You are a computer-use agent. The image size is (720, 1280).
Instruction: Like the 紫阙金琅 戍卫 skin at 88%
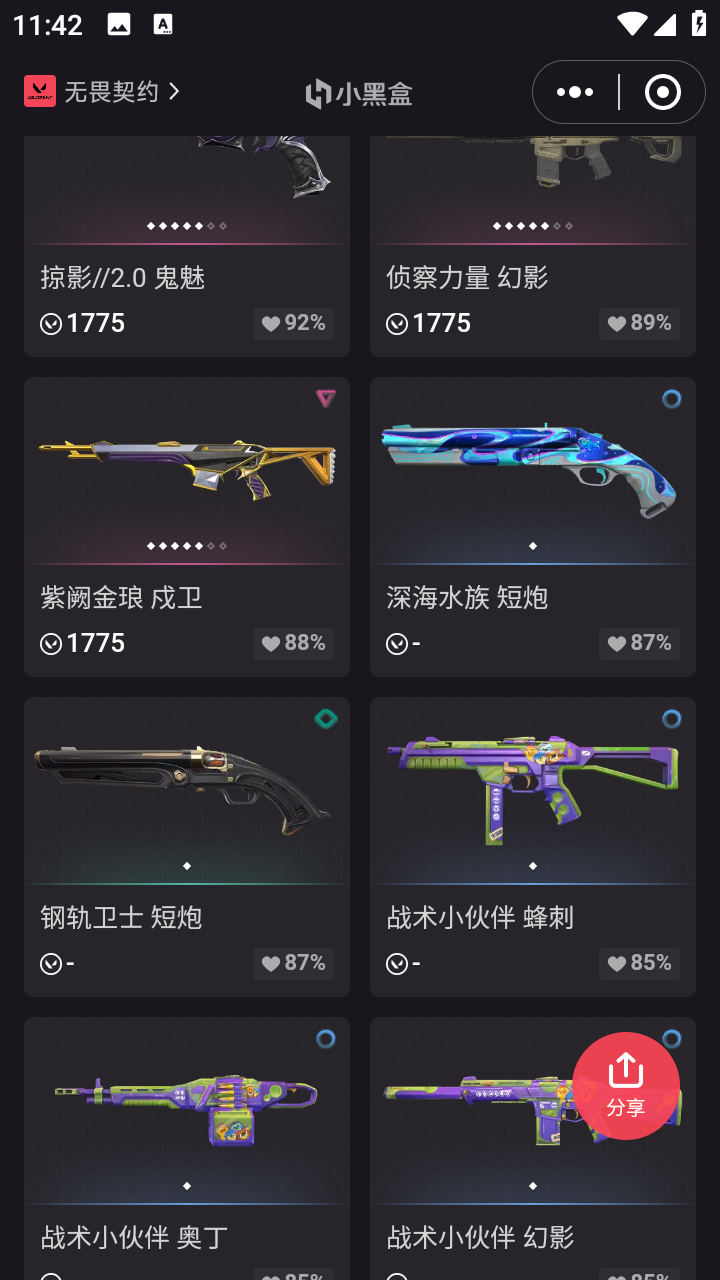(x=293, y=643)
